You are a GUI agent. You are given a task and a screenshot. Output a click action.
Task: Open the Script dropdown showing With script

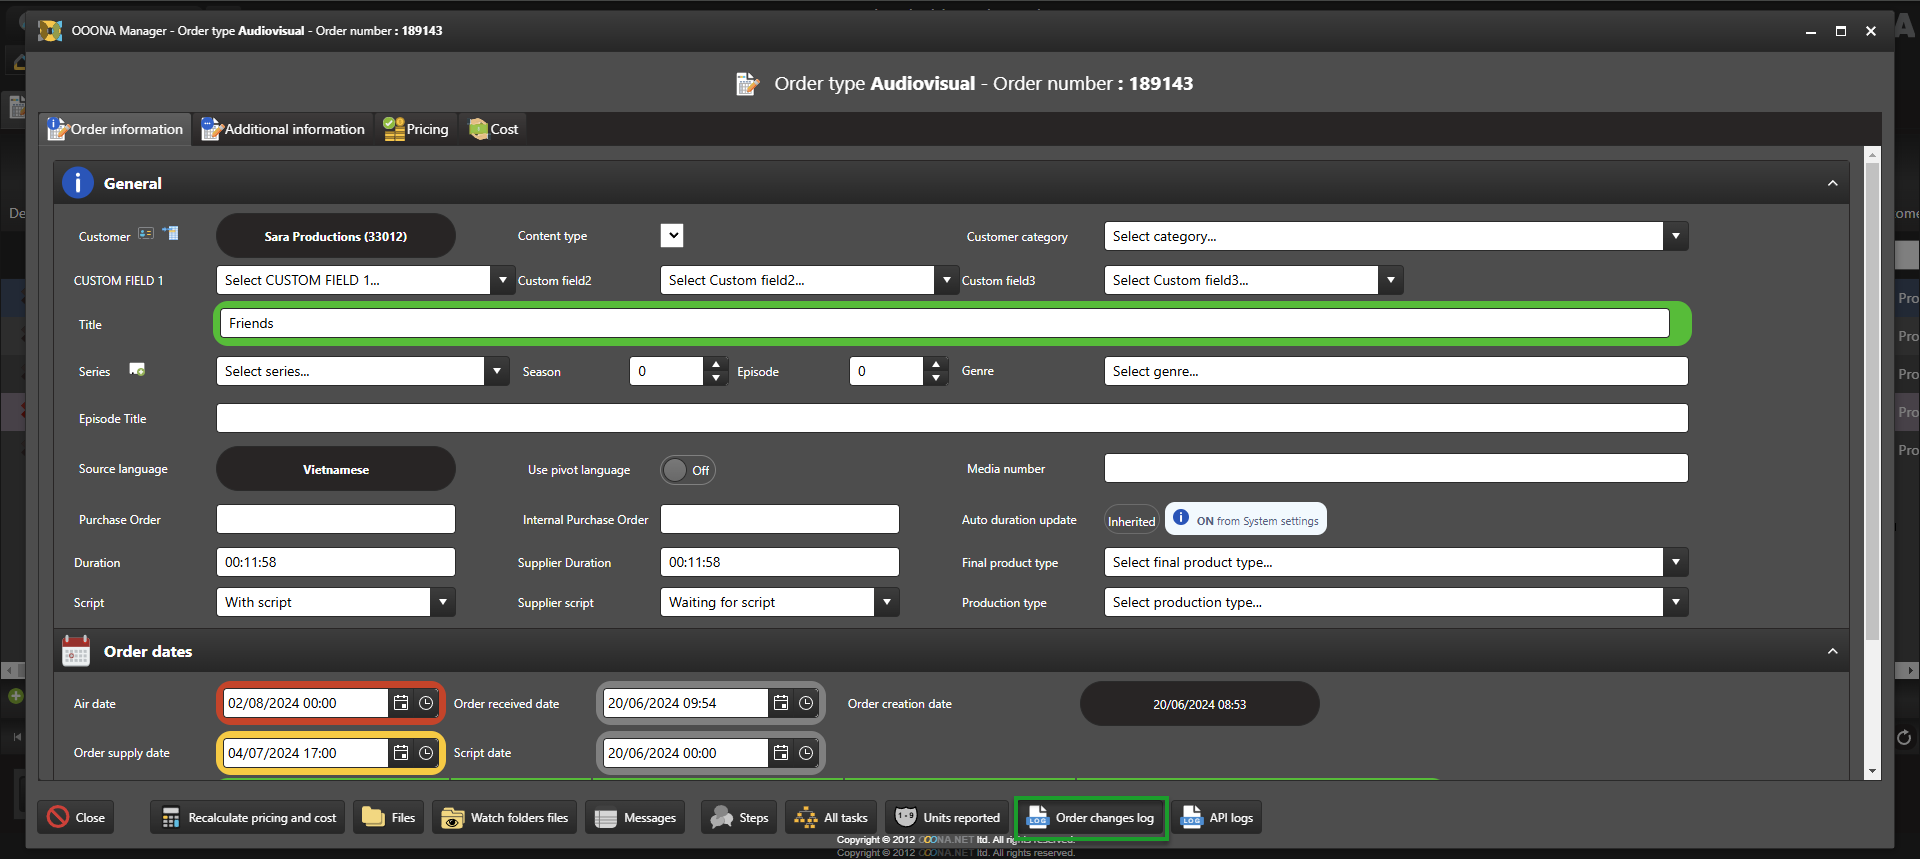coord(443,602)
